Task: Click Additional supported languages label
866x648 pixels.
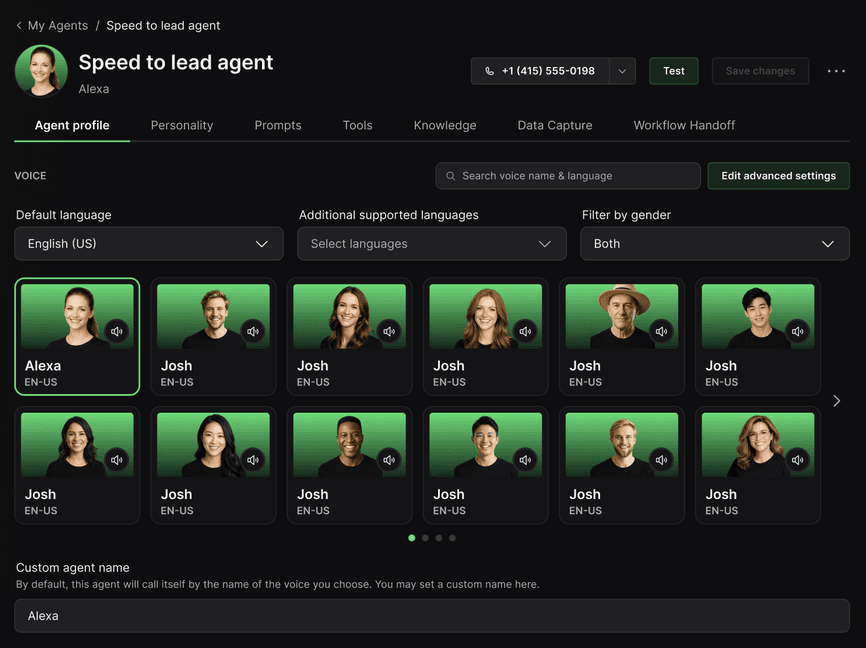Action: coord(389,215)
